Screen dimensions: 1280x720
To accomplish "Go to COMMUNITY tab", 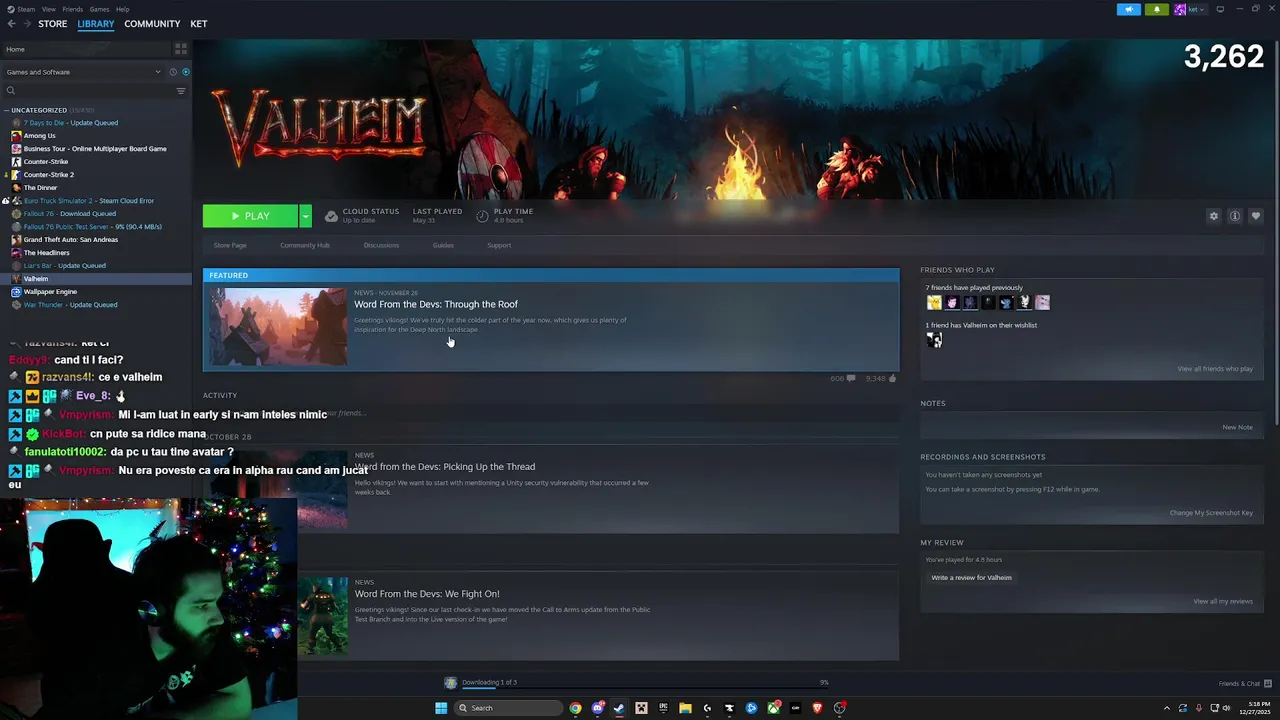I will [x=152, y=24].
